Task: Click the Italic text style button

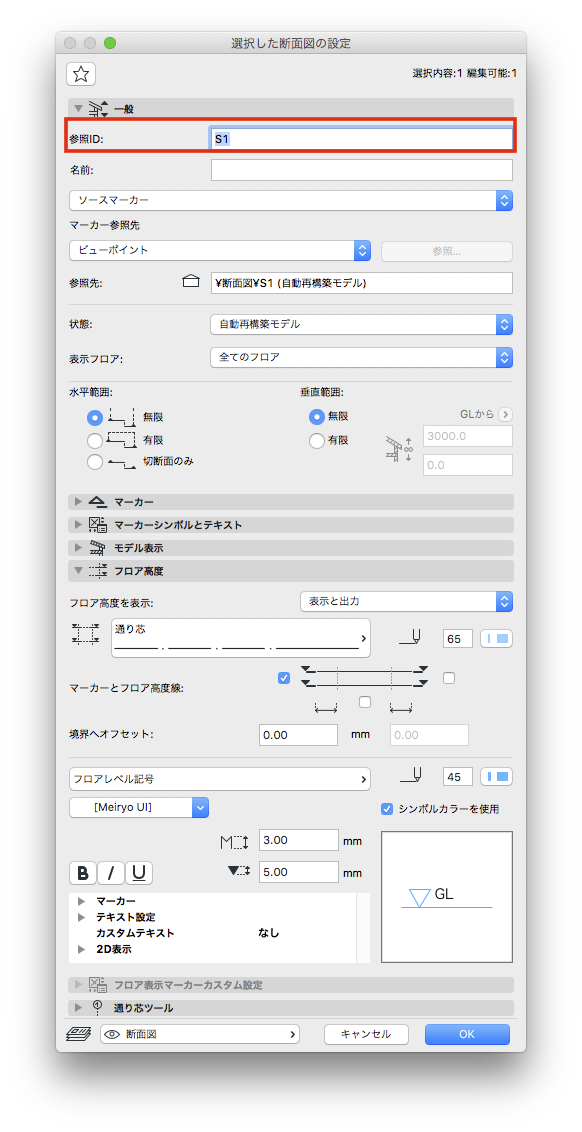Action: (x=111, y=873)
